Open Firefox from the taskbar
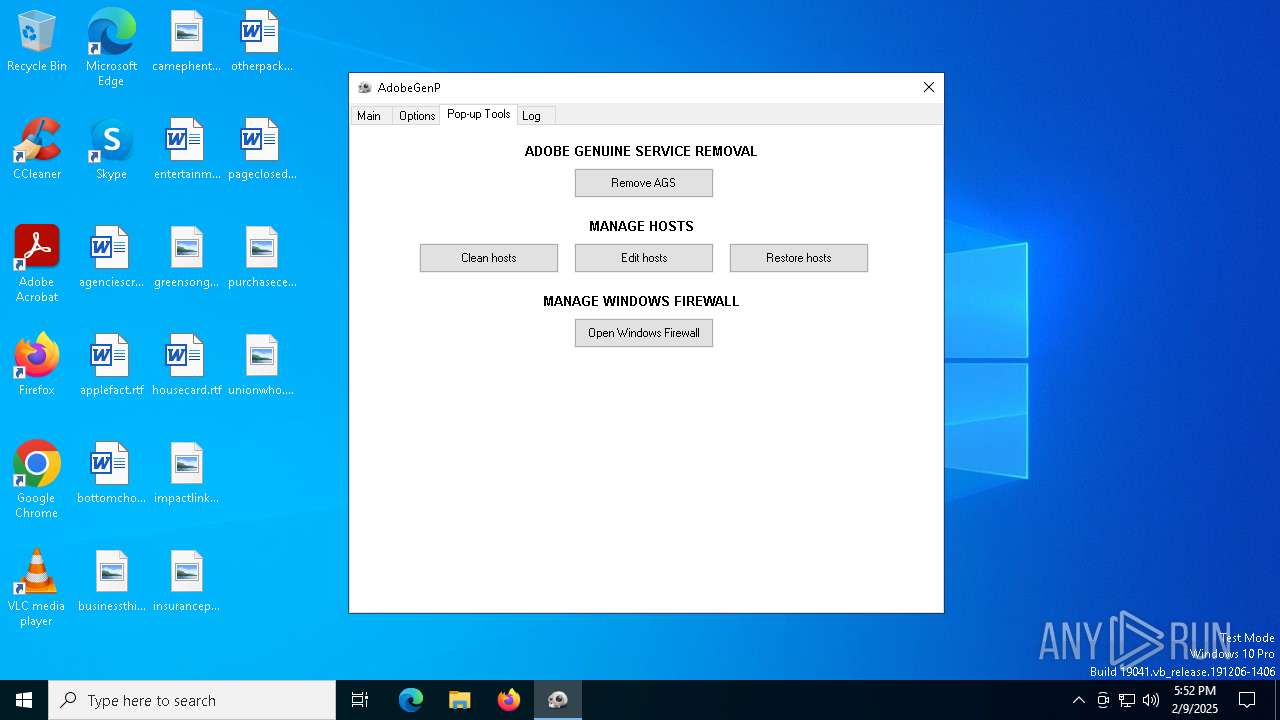This screenshot has width=1280, height=720. [509, 700]
